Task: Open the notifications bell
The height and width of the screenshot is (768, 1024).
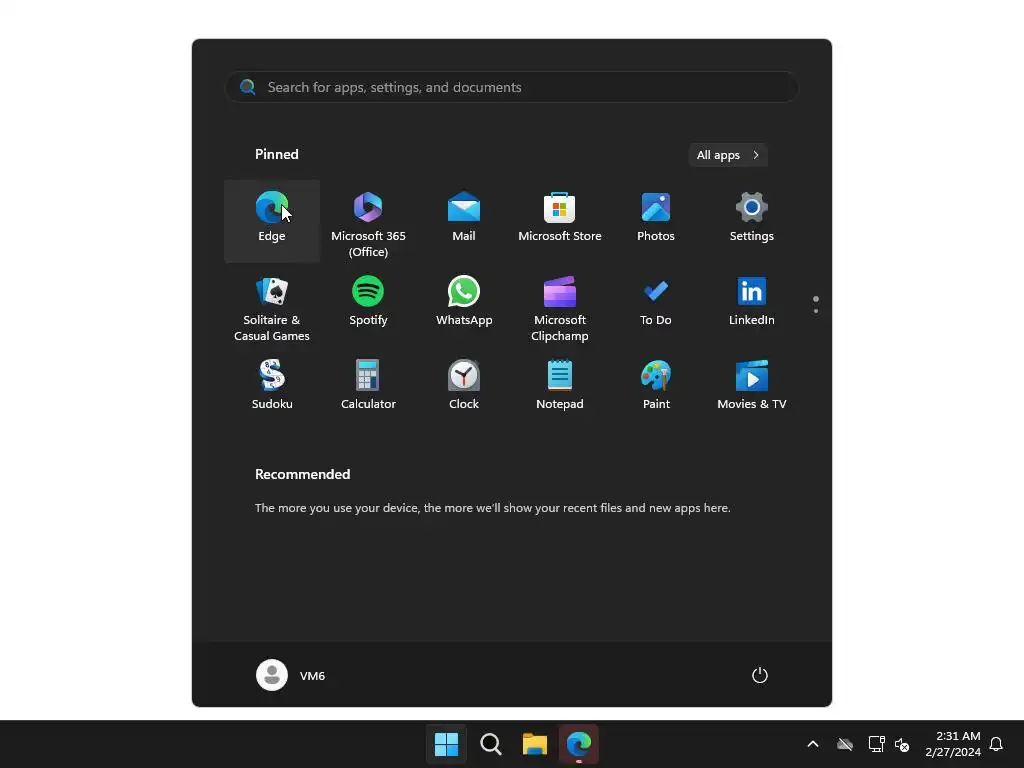Action: [x=996, y=744]
